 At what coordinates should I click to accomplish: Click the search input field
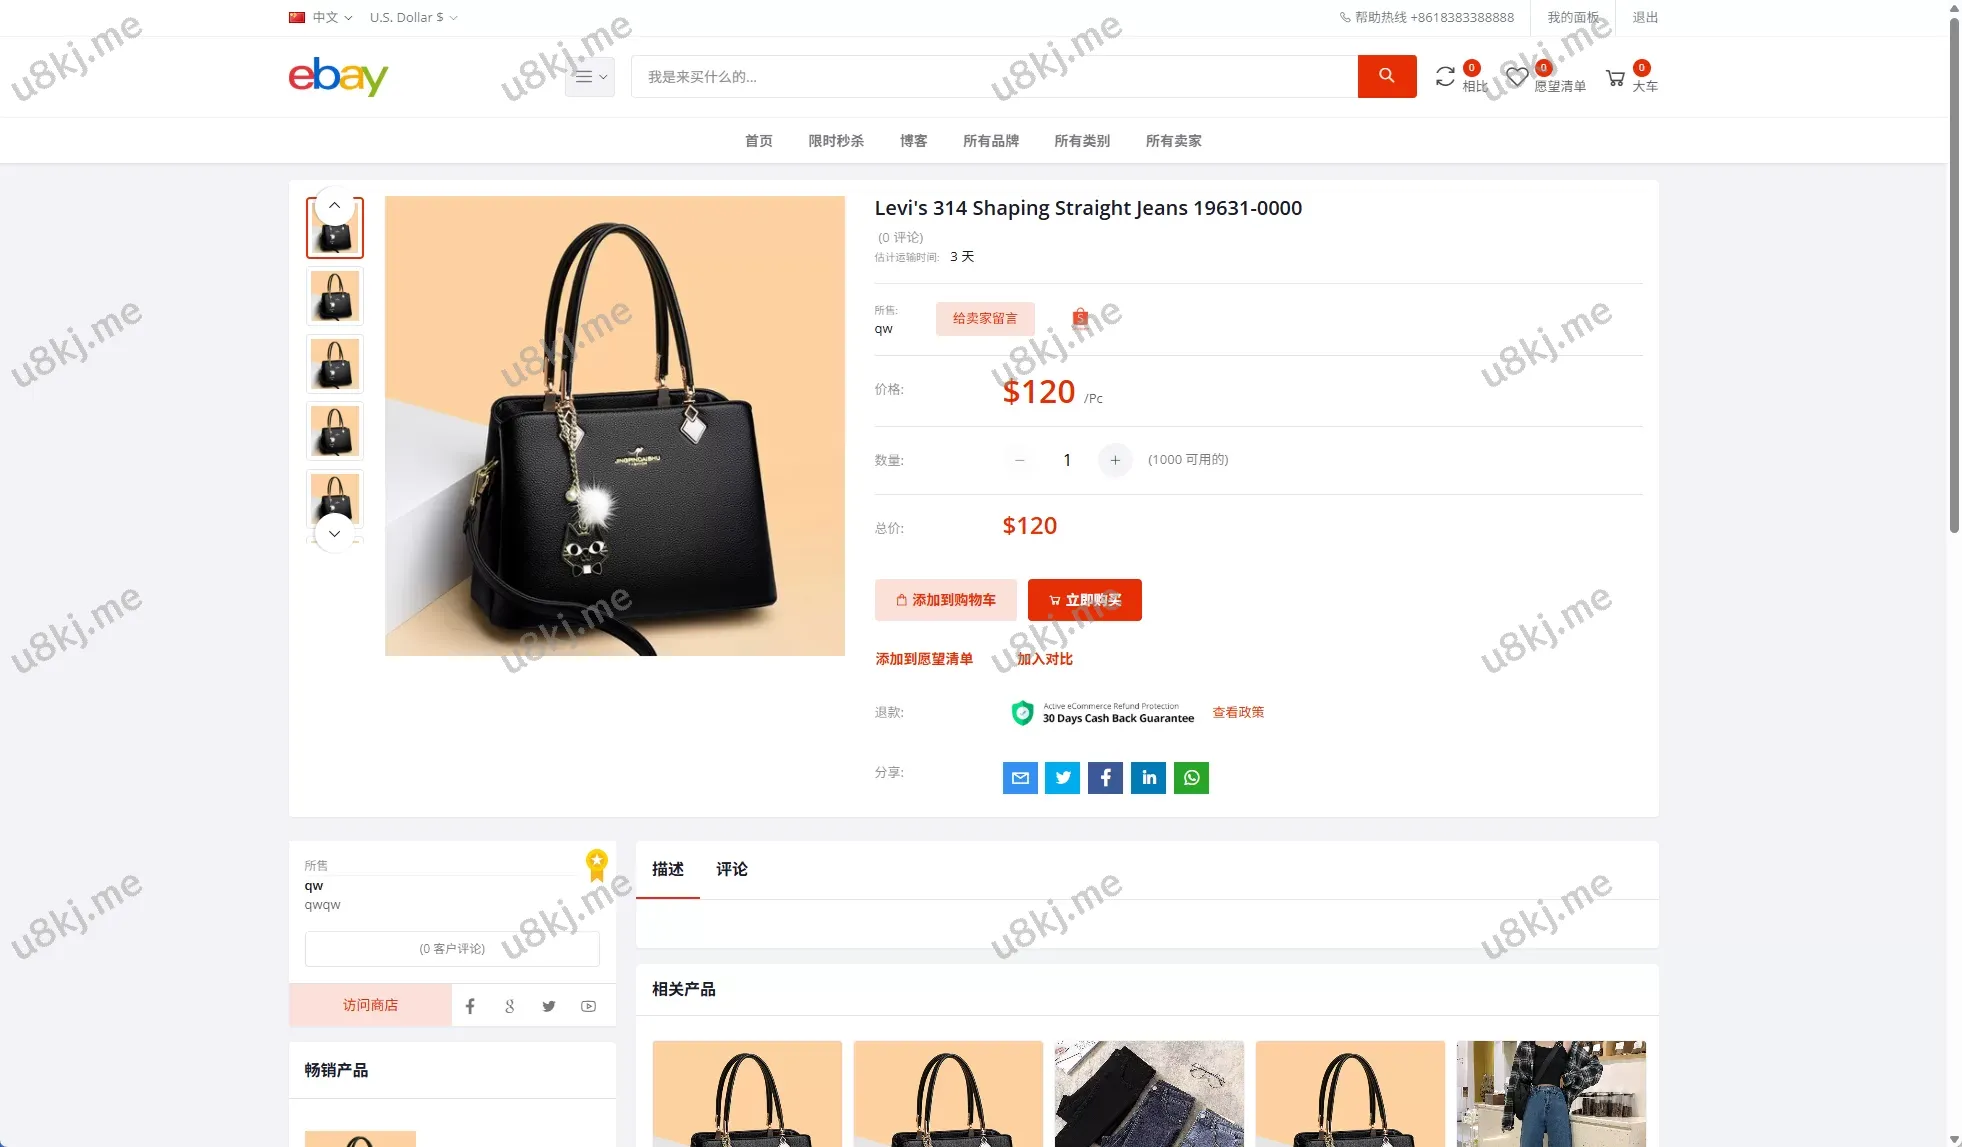pos(994,76)
